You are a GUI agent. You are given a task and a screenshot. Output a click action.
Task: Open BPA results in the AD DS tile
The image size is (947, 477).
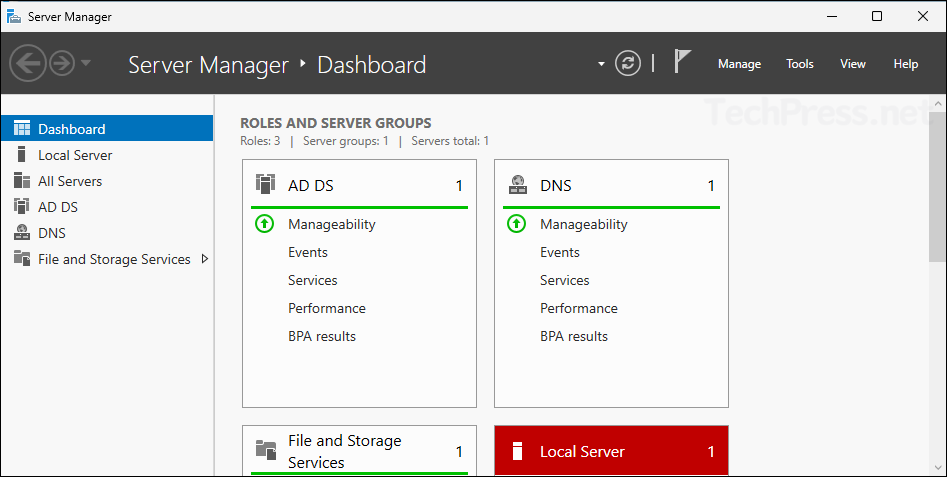(322, 336)
